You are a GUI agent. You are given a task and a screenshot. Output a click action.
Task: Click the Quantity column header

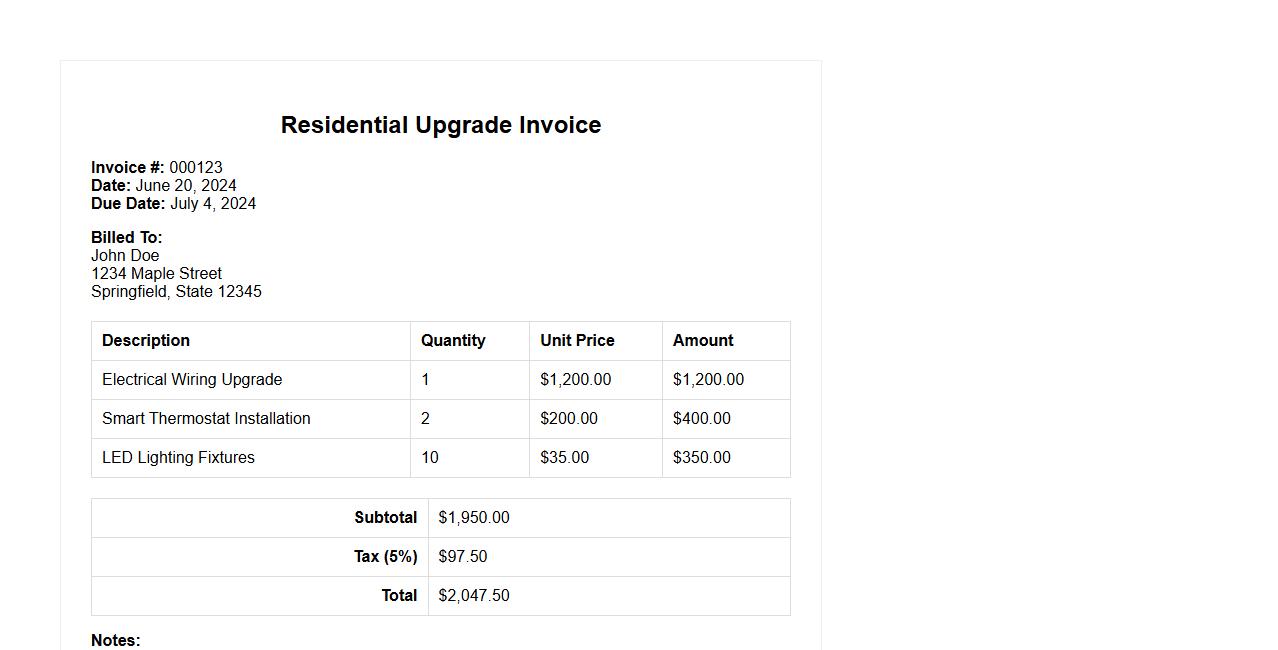tap(453, 341)
